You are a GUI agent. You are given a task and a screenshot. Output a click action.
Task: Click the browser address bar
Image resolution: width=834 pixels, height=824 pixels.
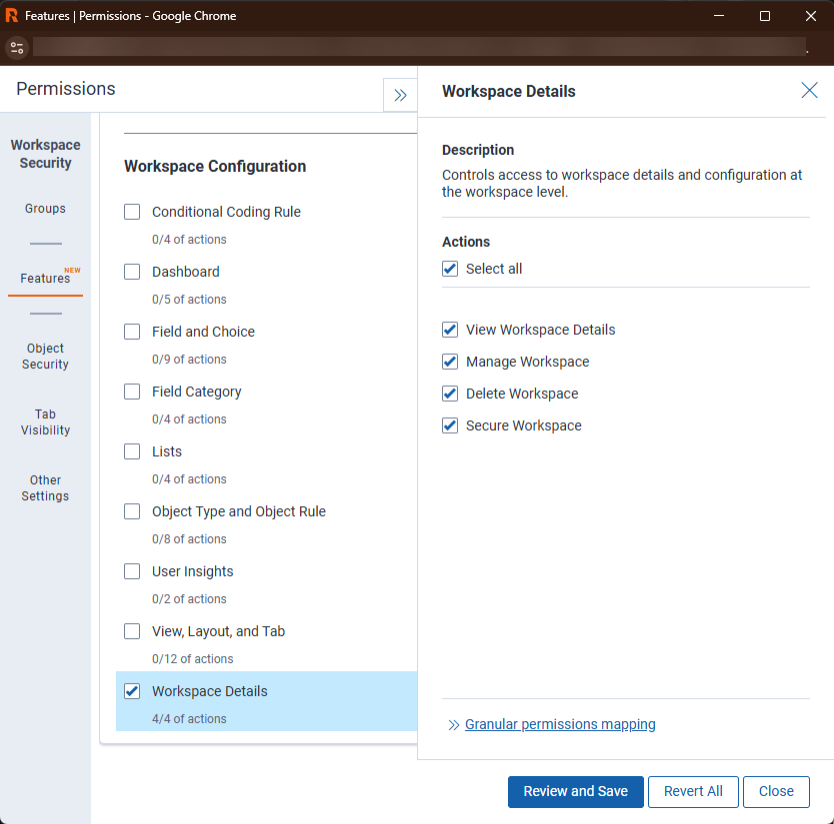(419, 47)
